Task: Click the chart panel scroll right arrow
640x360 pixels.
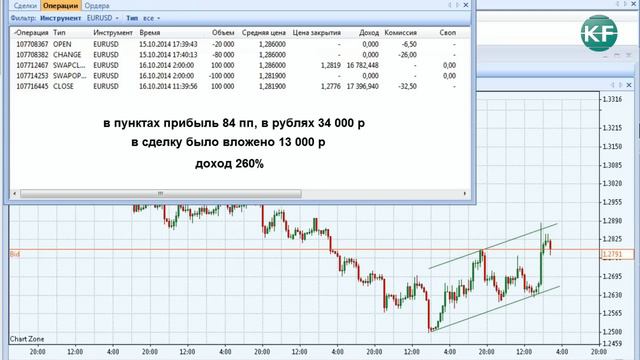Action: [x=620, y=85]
